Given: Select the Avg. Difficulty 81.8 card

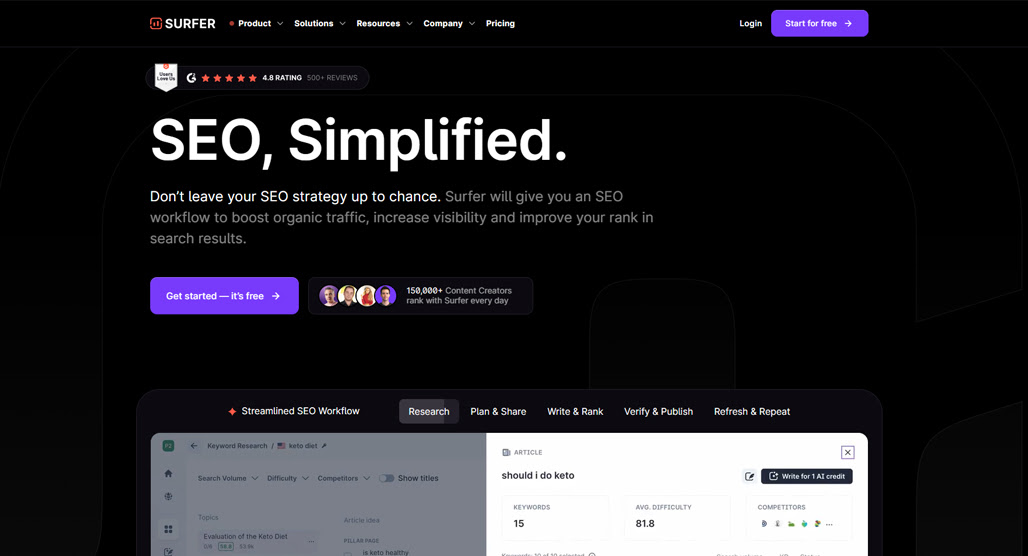Looking at the screenshot, I should [x=677, y=517].
